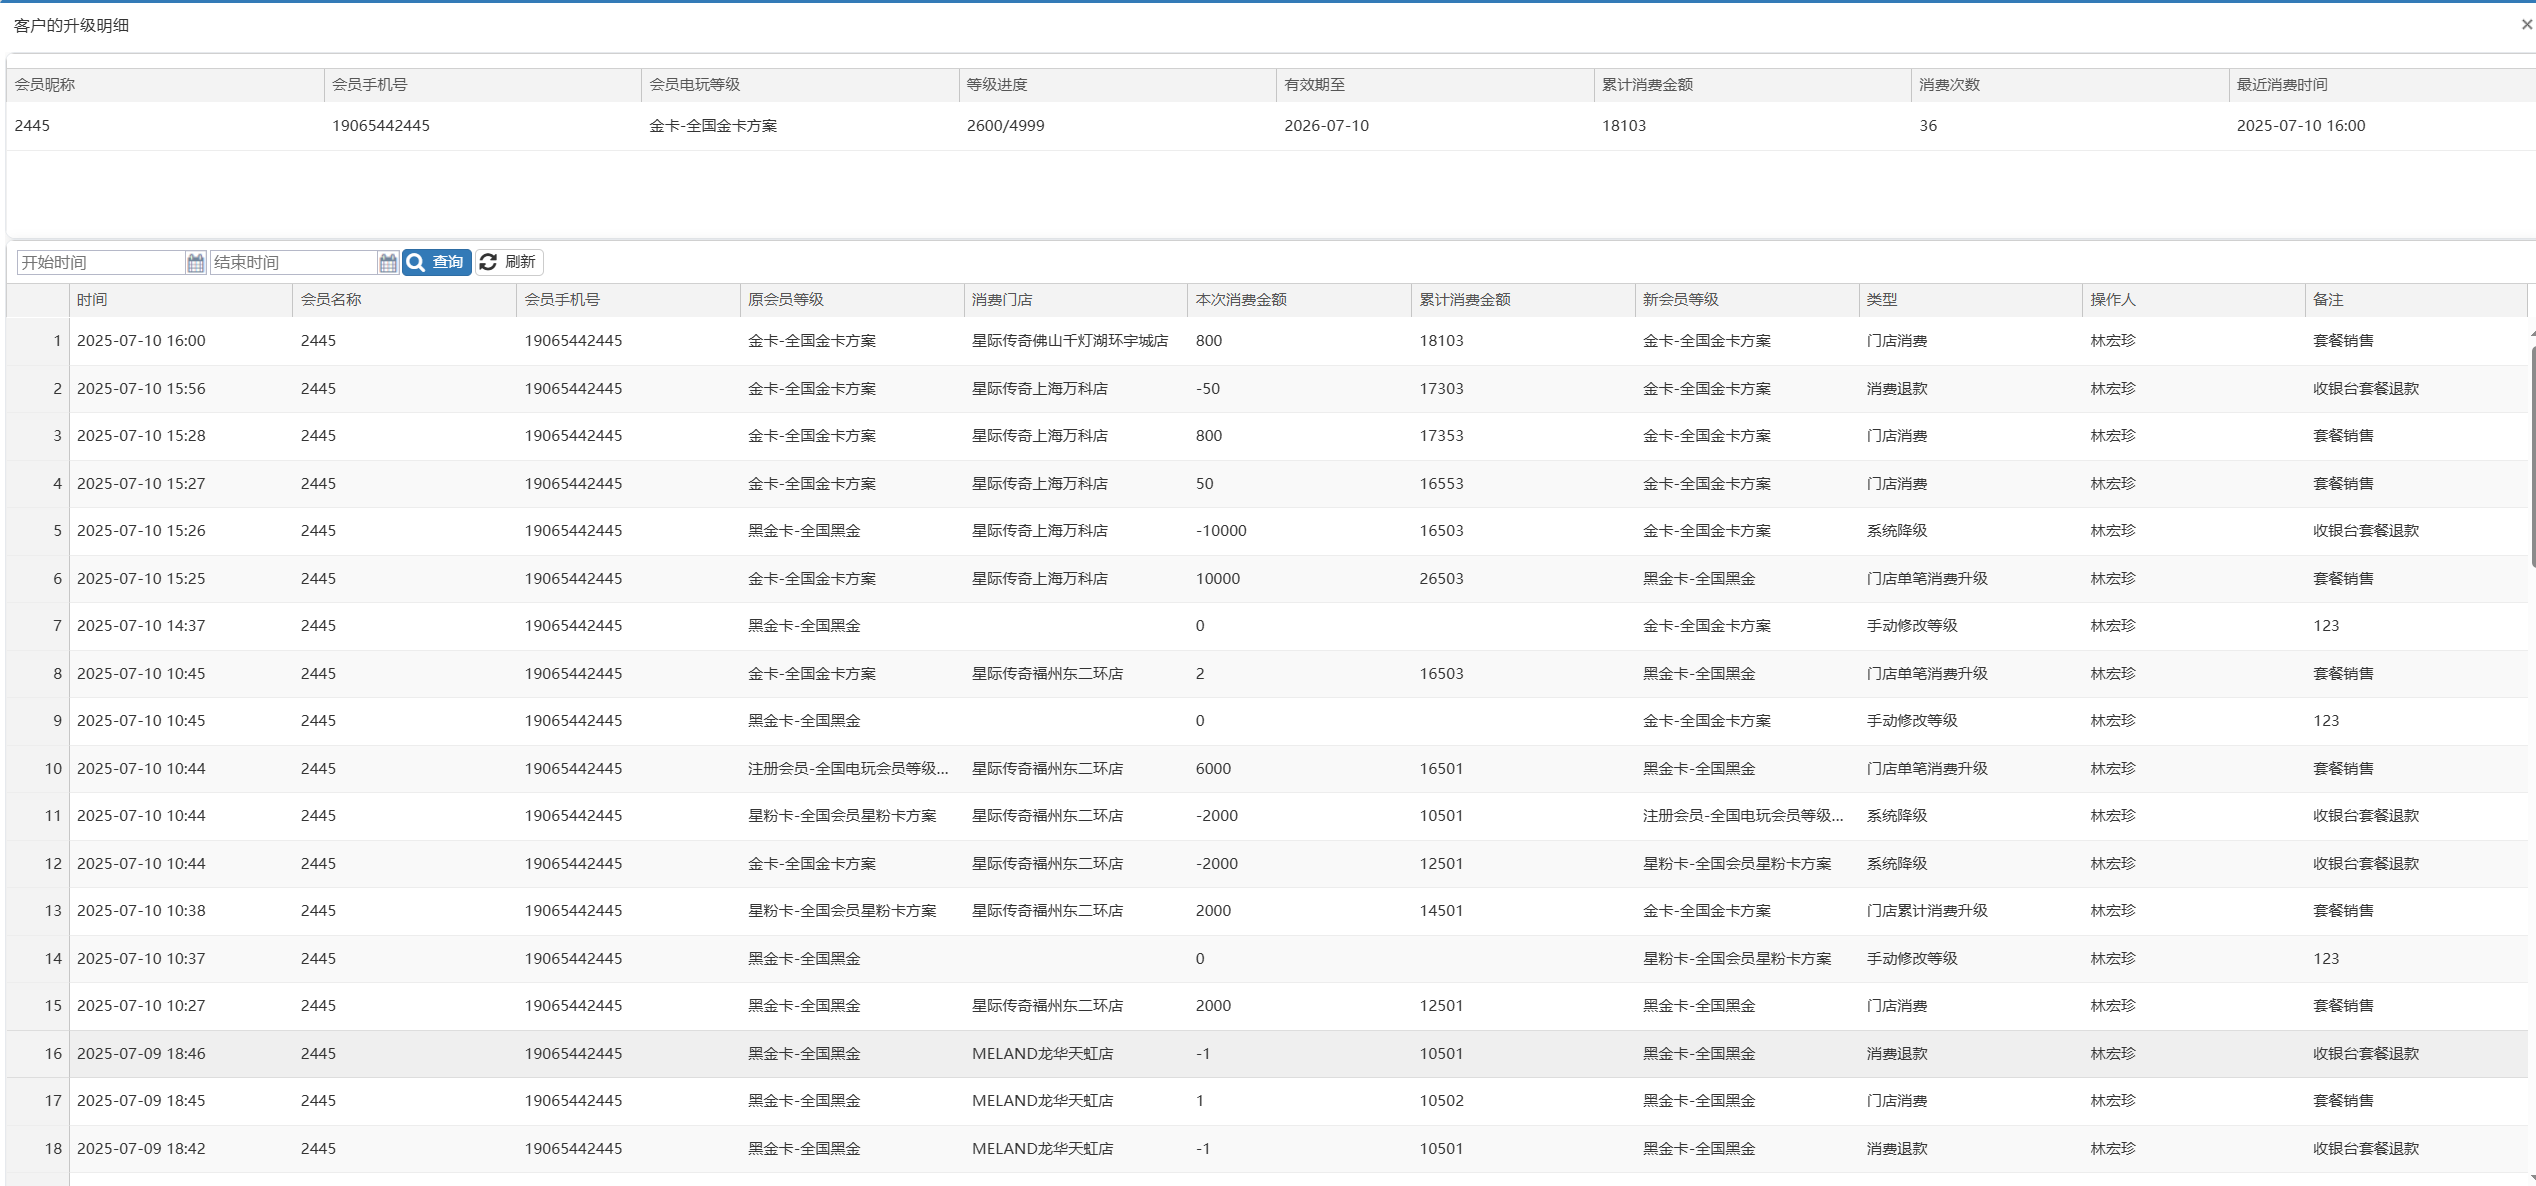
Task: Click the 刷新 refresh button
Action: coord(509,262)
